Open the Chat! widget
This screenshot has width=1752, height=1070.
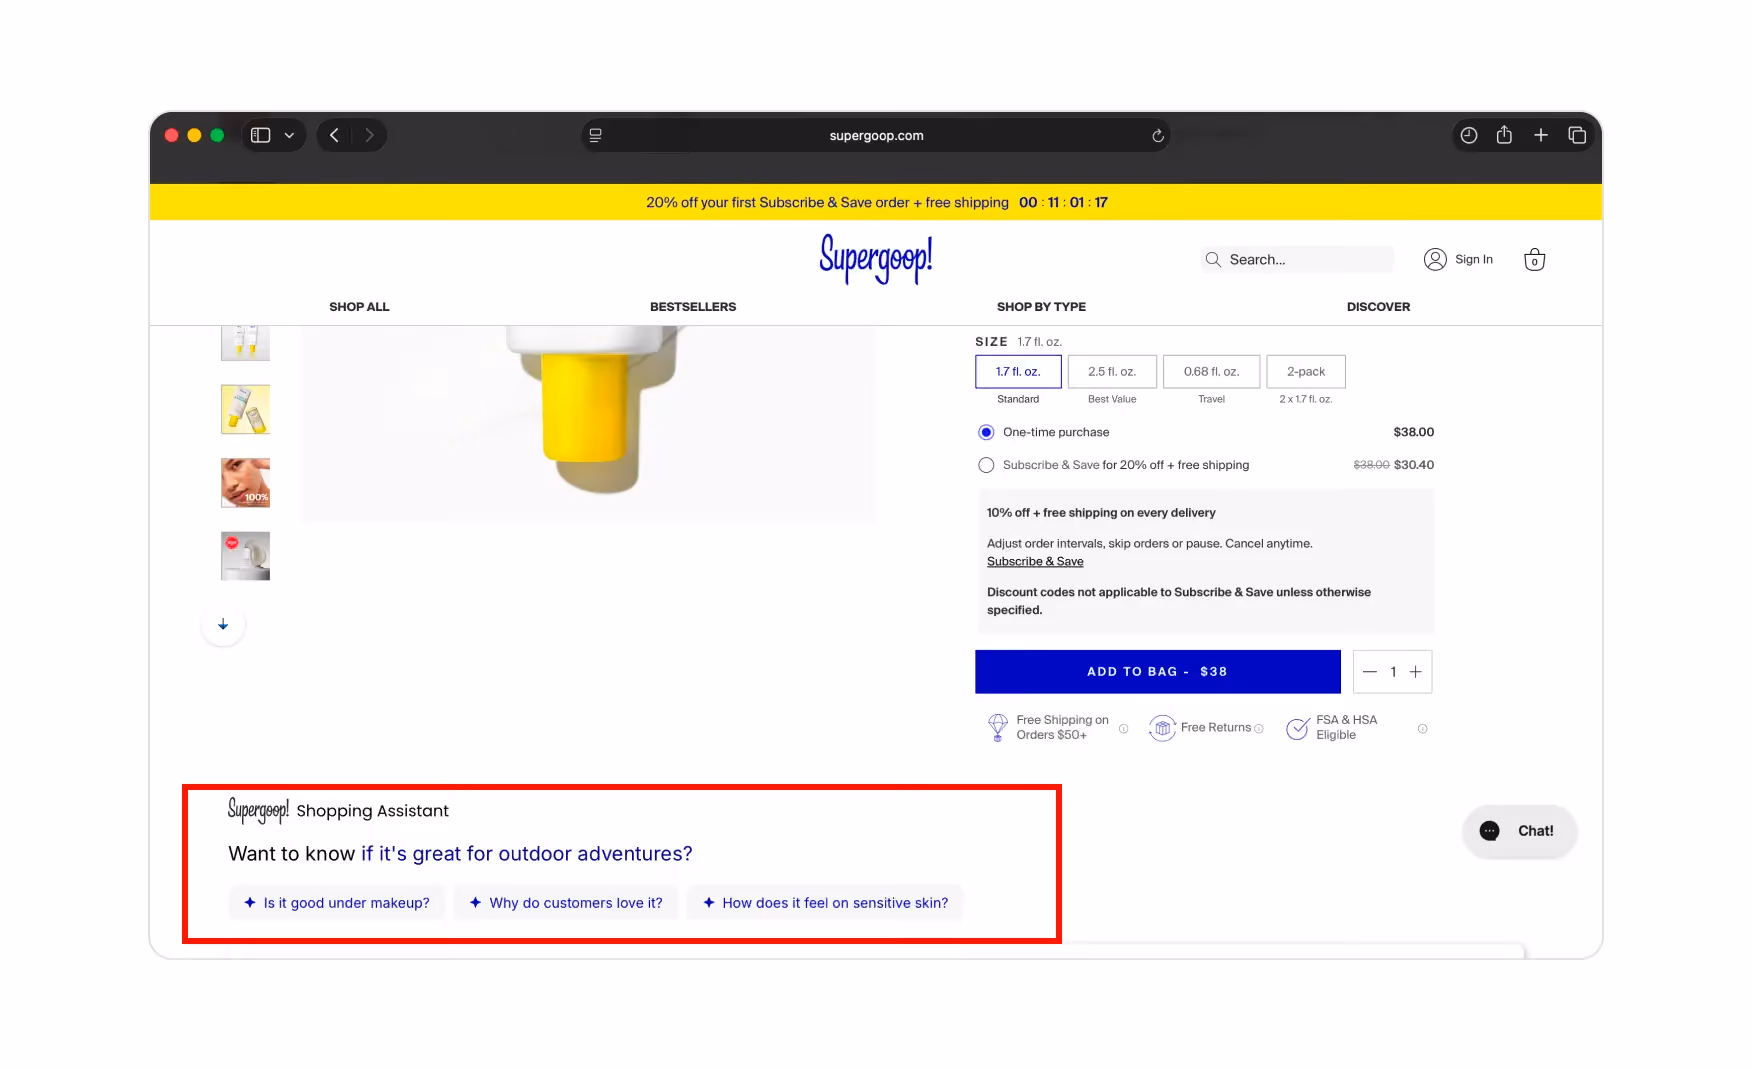point(1519,831)
